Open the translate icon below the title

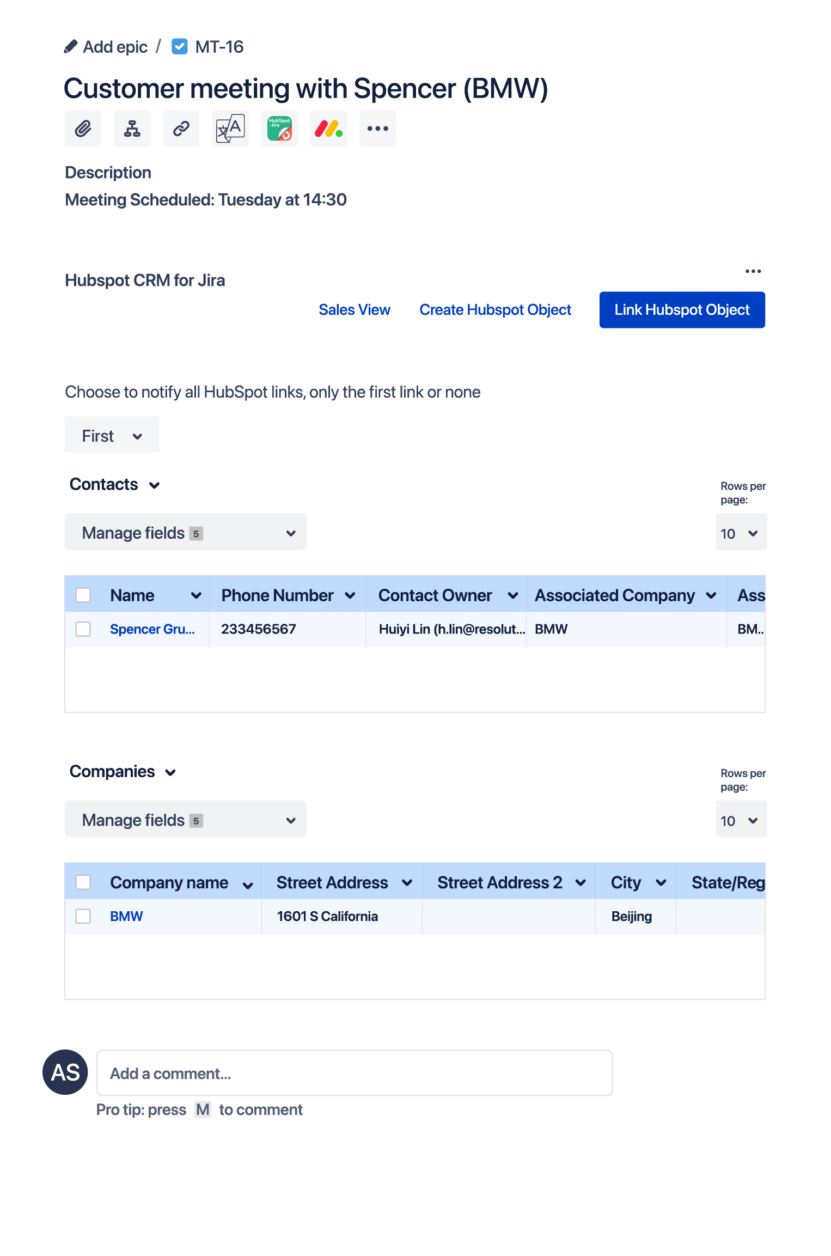[x=230, y=128]
